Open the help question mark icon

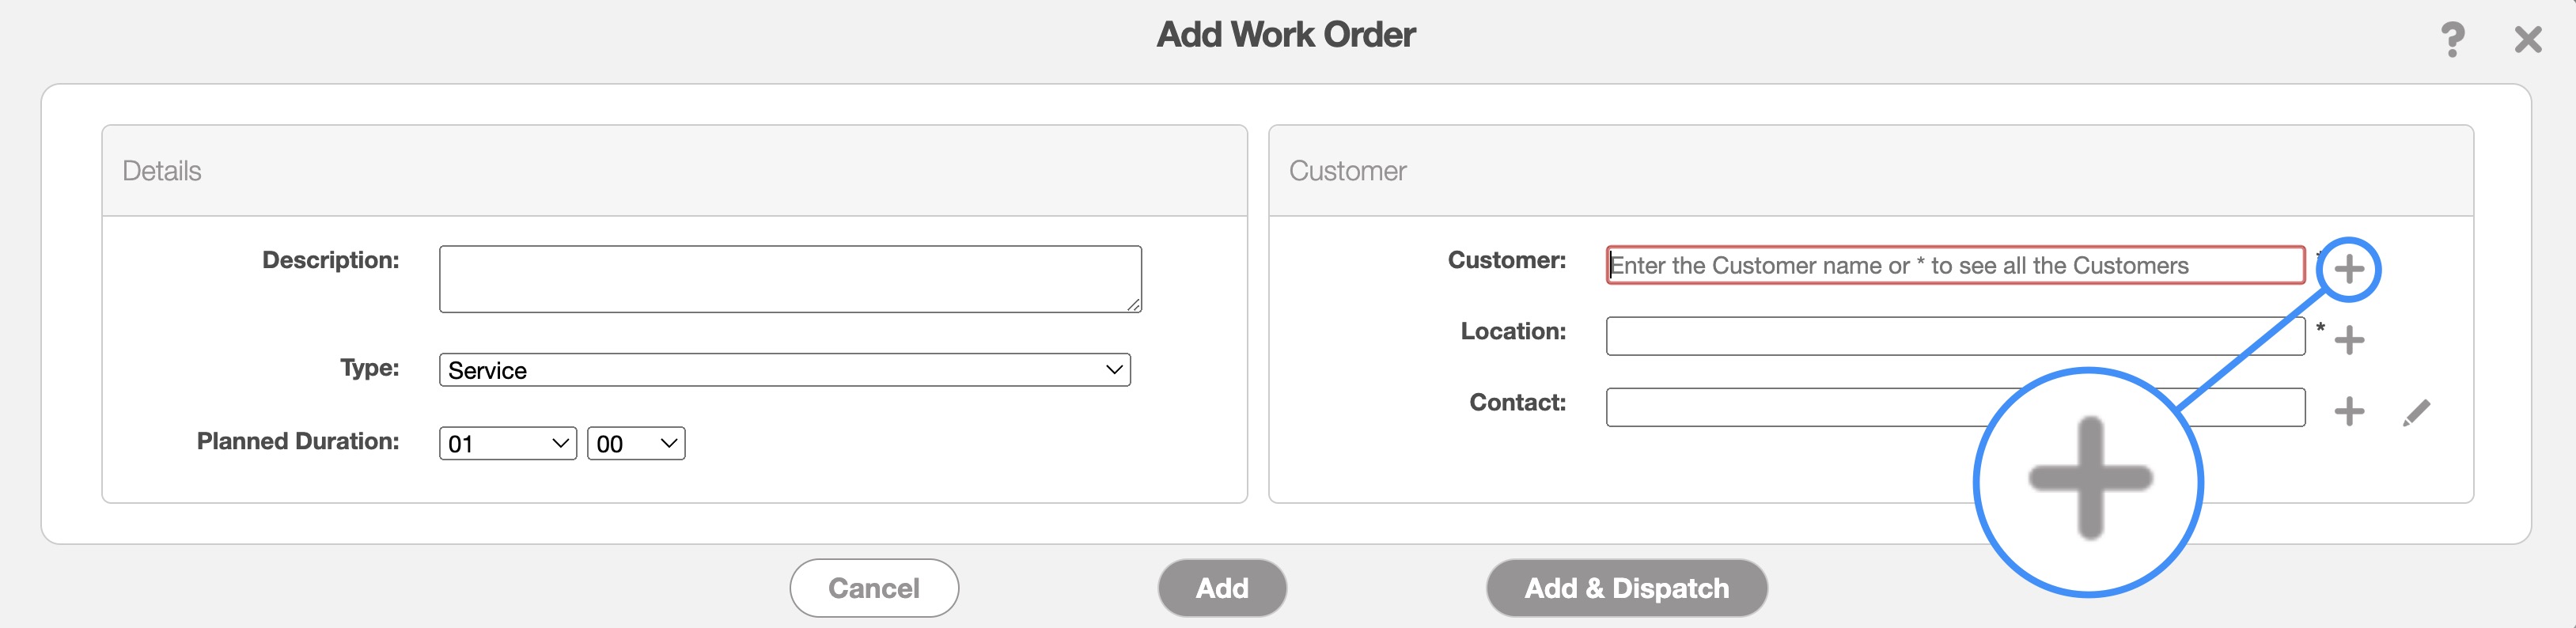point(2452,40)
